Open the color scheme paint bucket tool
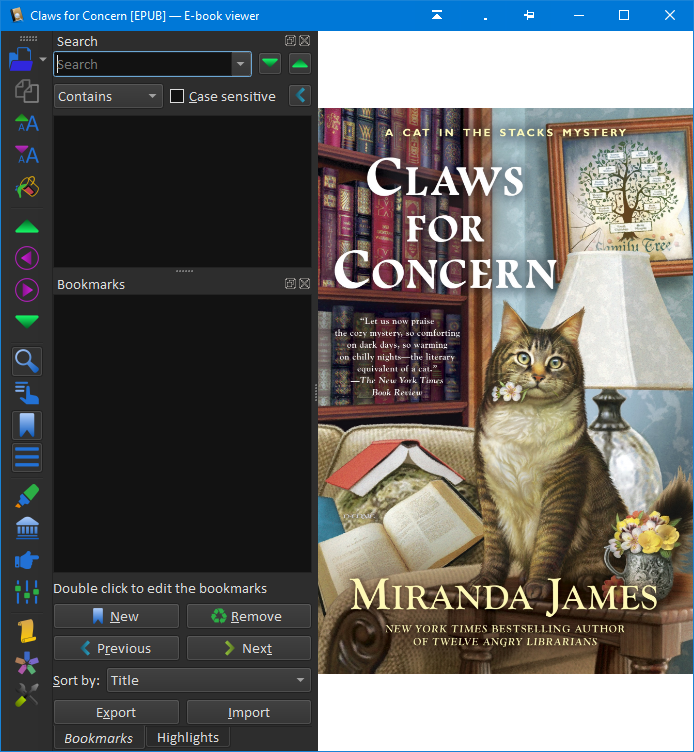This screenshot has height=752, width=694. (27, 187)
